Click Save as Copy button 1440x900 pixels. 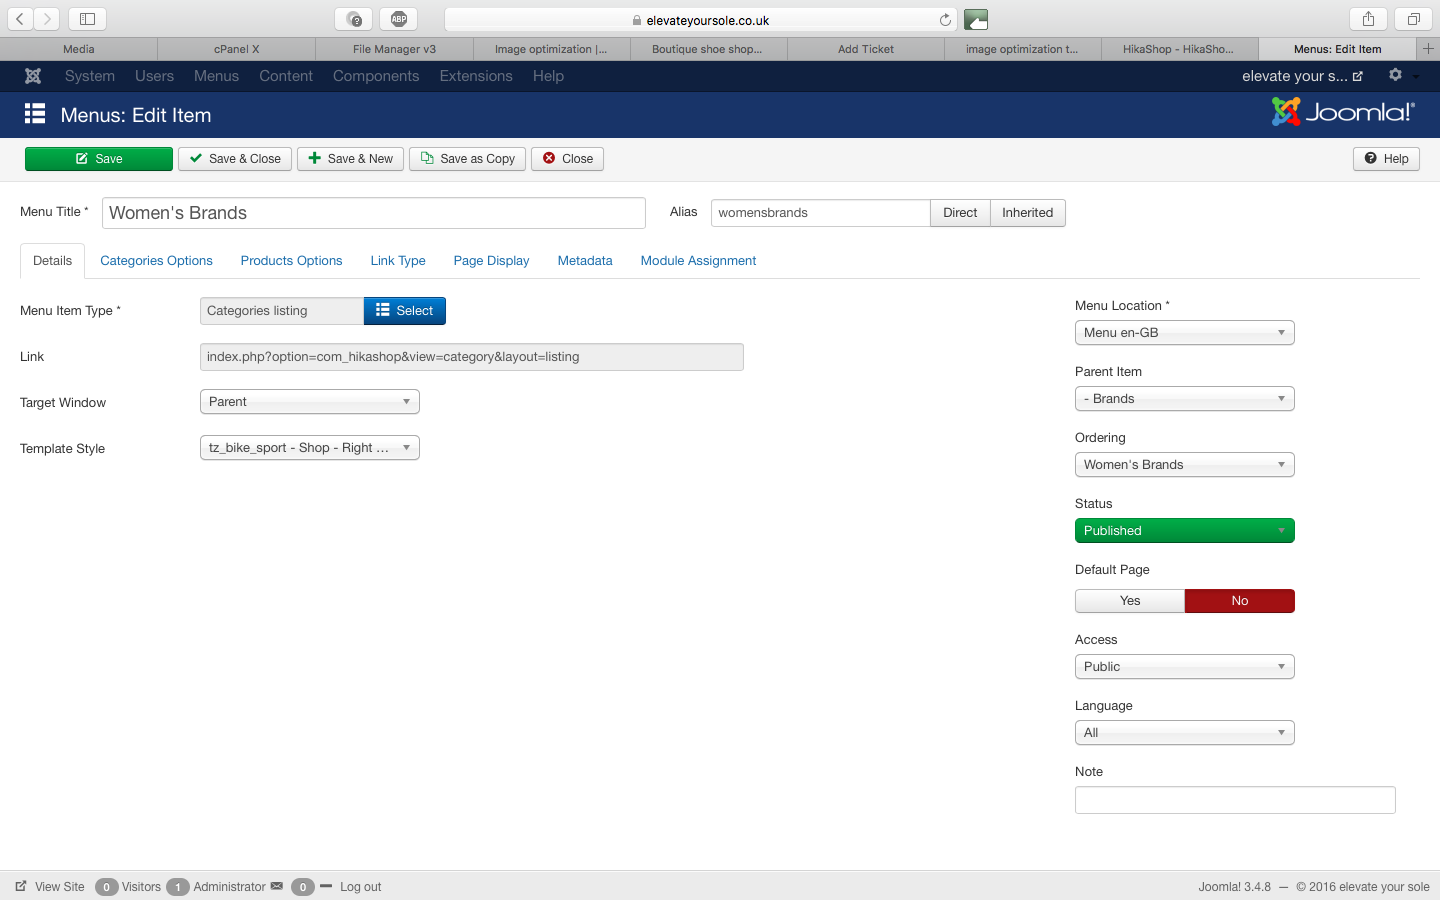point(467,159)
